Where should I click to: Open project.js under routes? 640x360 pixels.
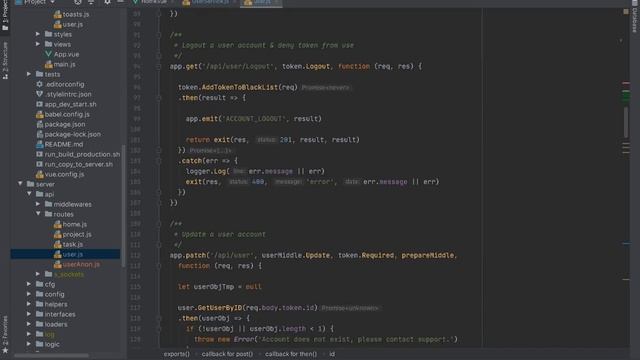(72, 234)
